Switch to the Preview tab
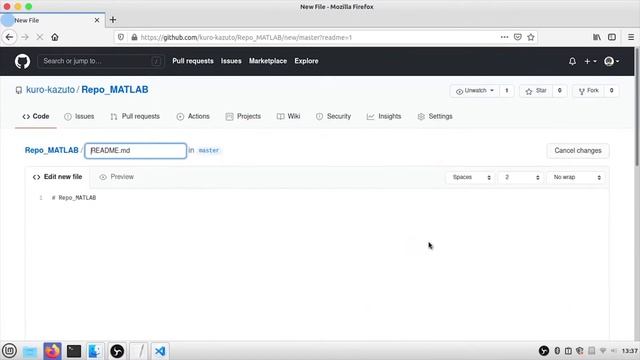 coord(117,177)
